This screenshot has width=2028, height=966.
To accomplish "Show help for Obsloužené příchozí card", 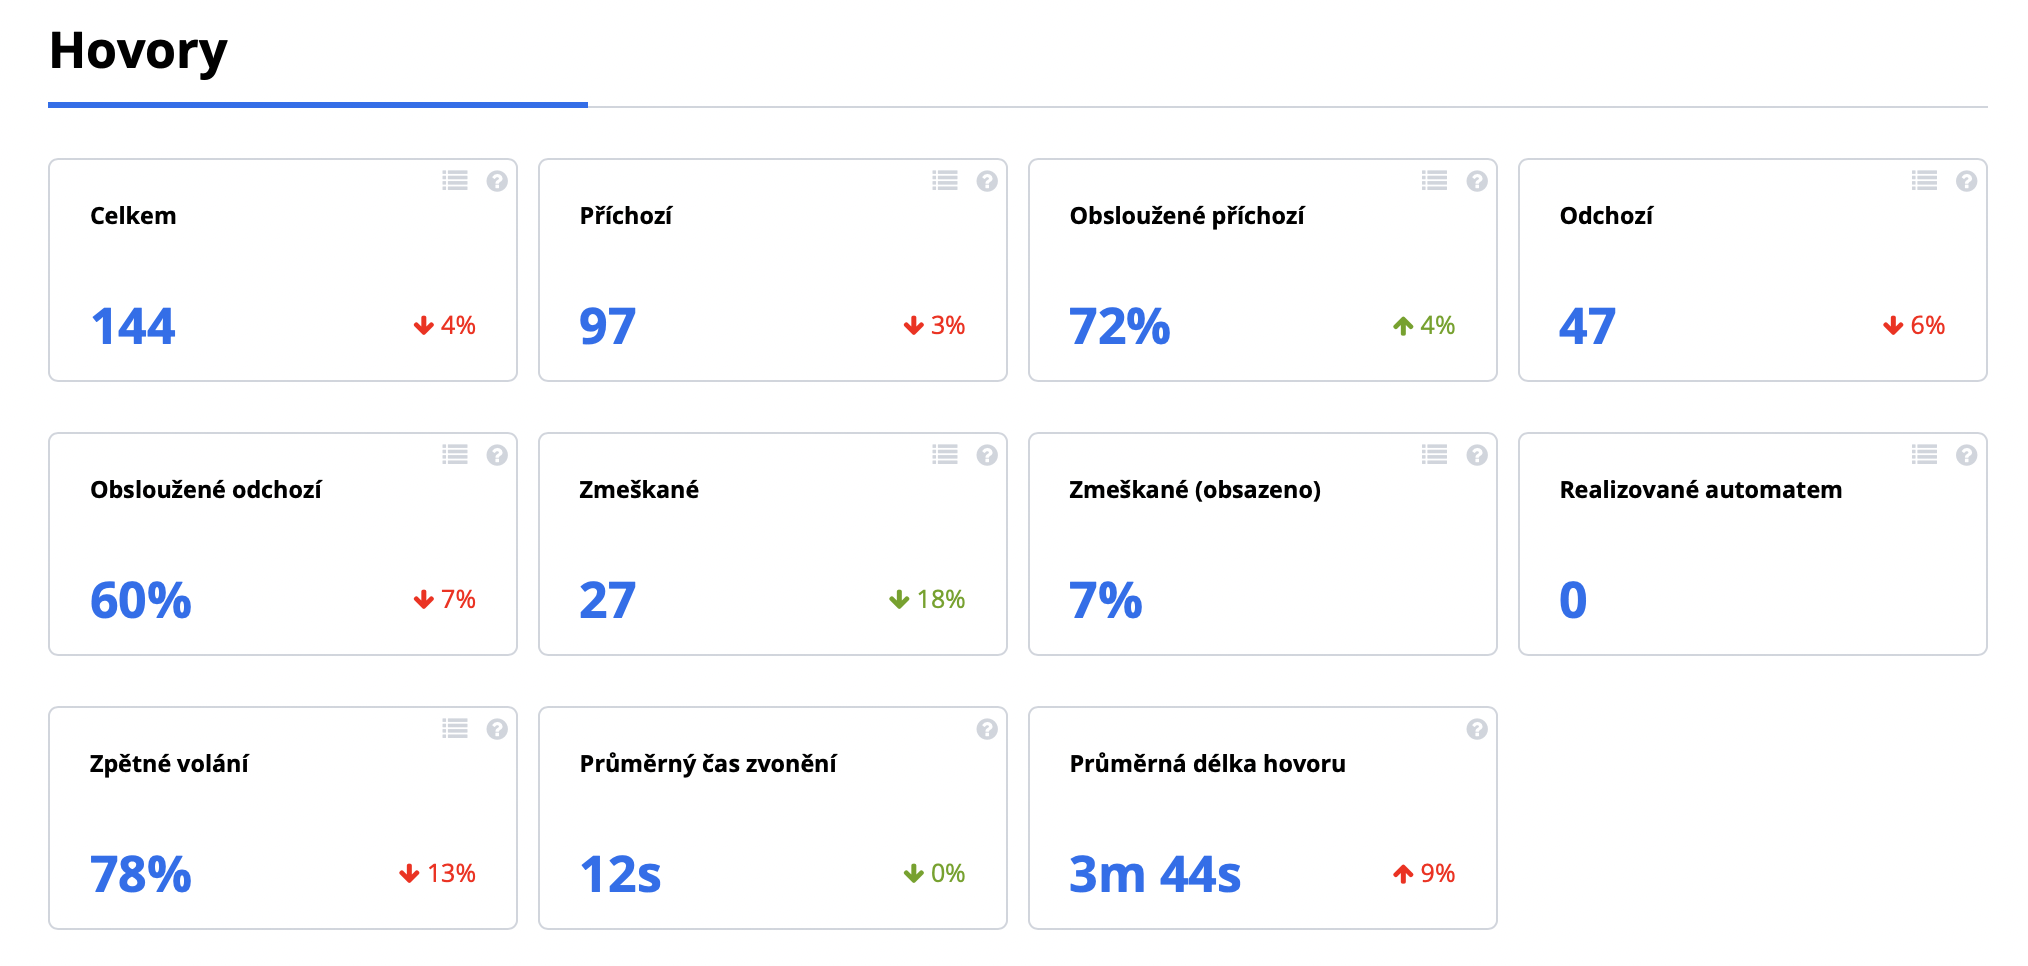I will tap(1477, 181).
